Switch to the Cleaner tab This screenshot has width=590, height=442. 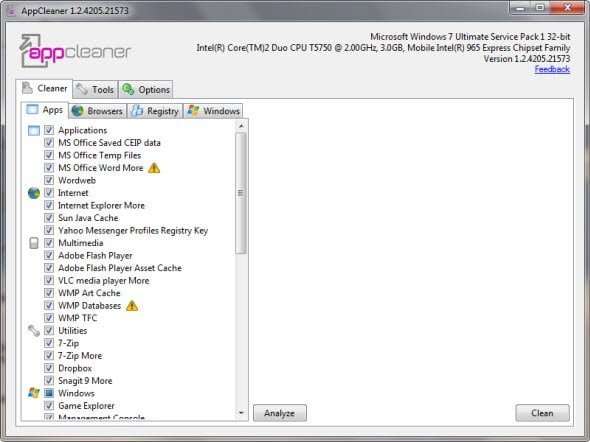tap(44, 89)
